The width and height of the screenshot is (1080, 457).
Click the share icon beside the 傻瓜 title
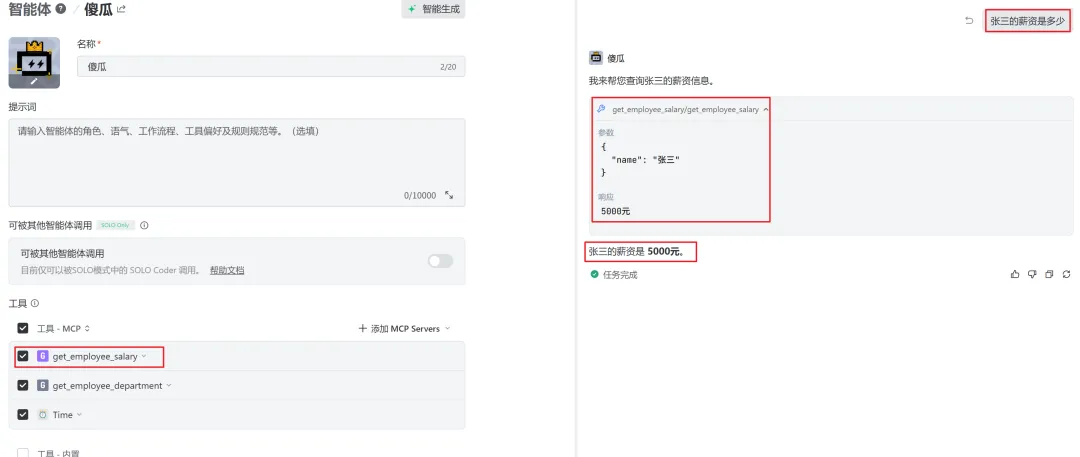point(122,9)
